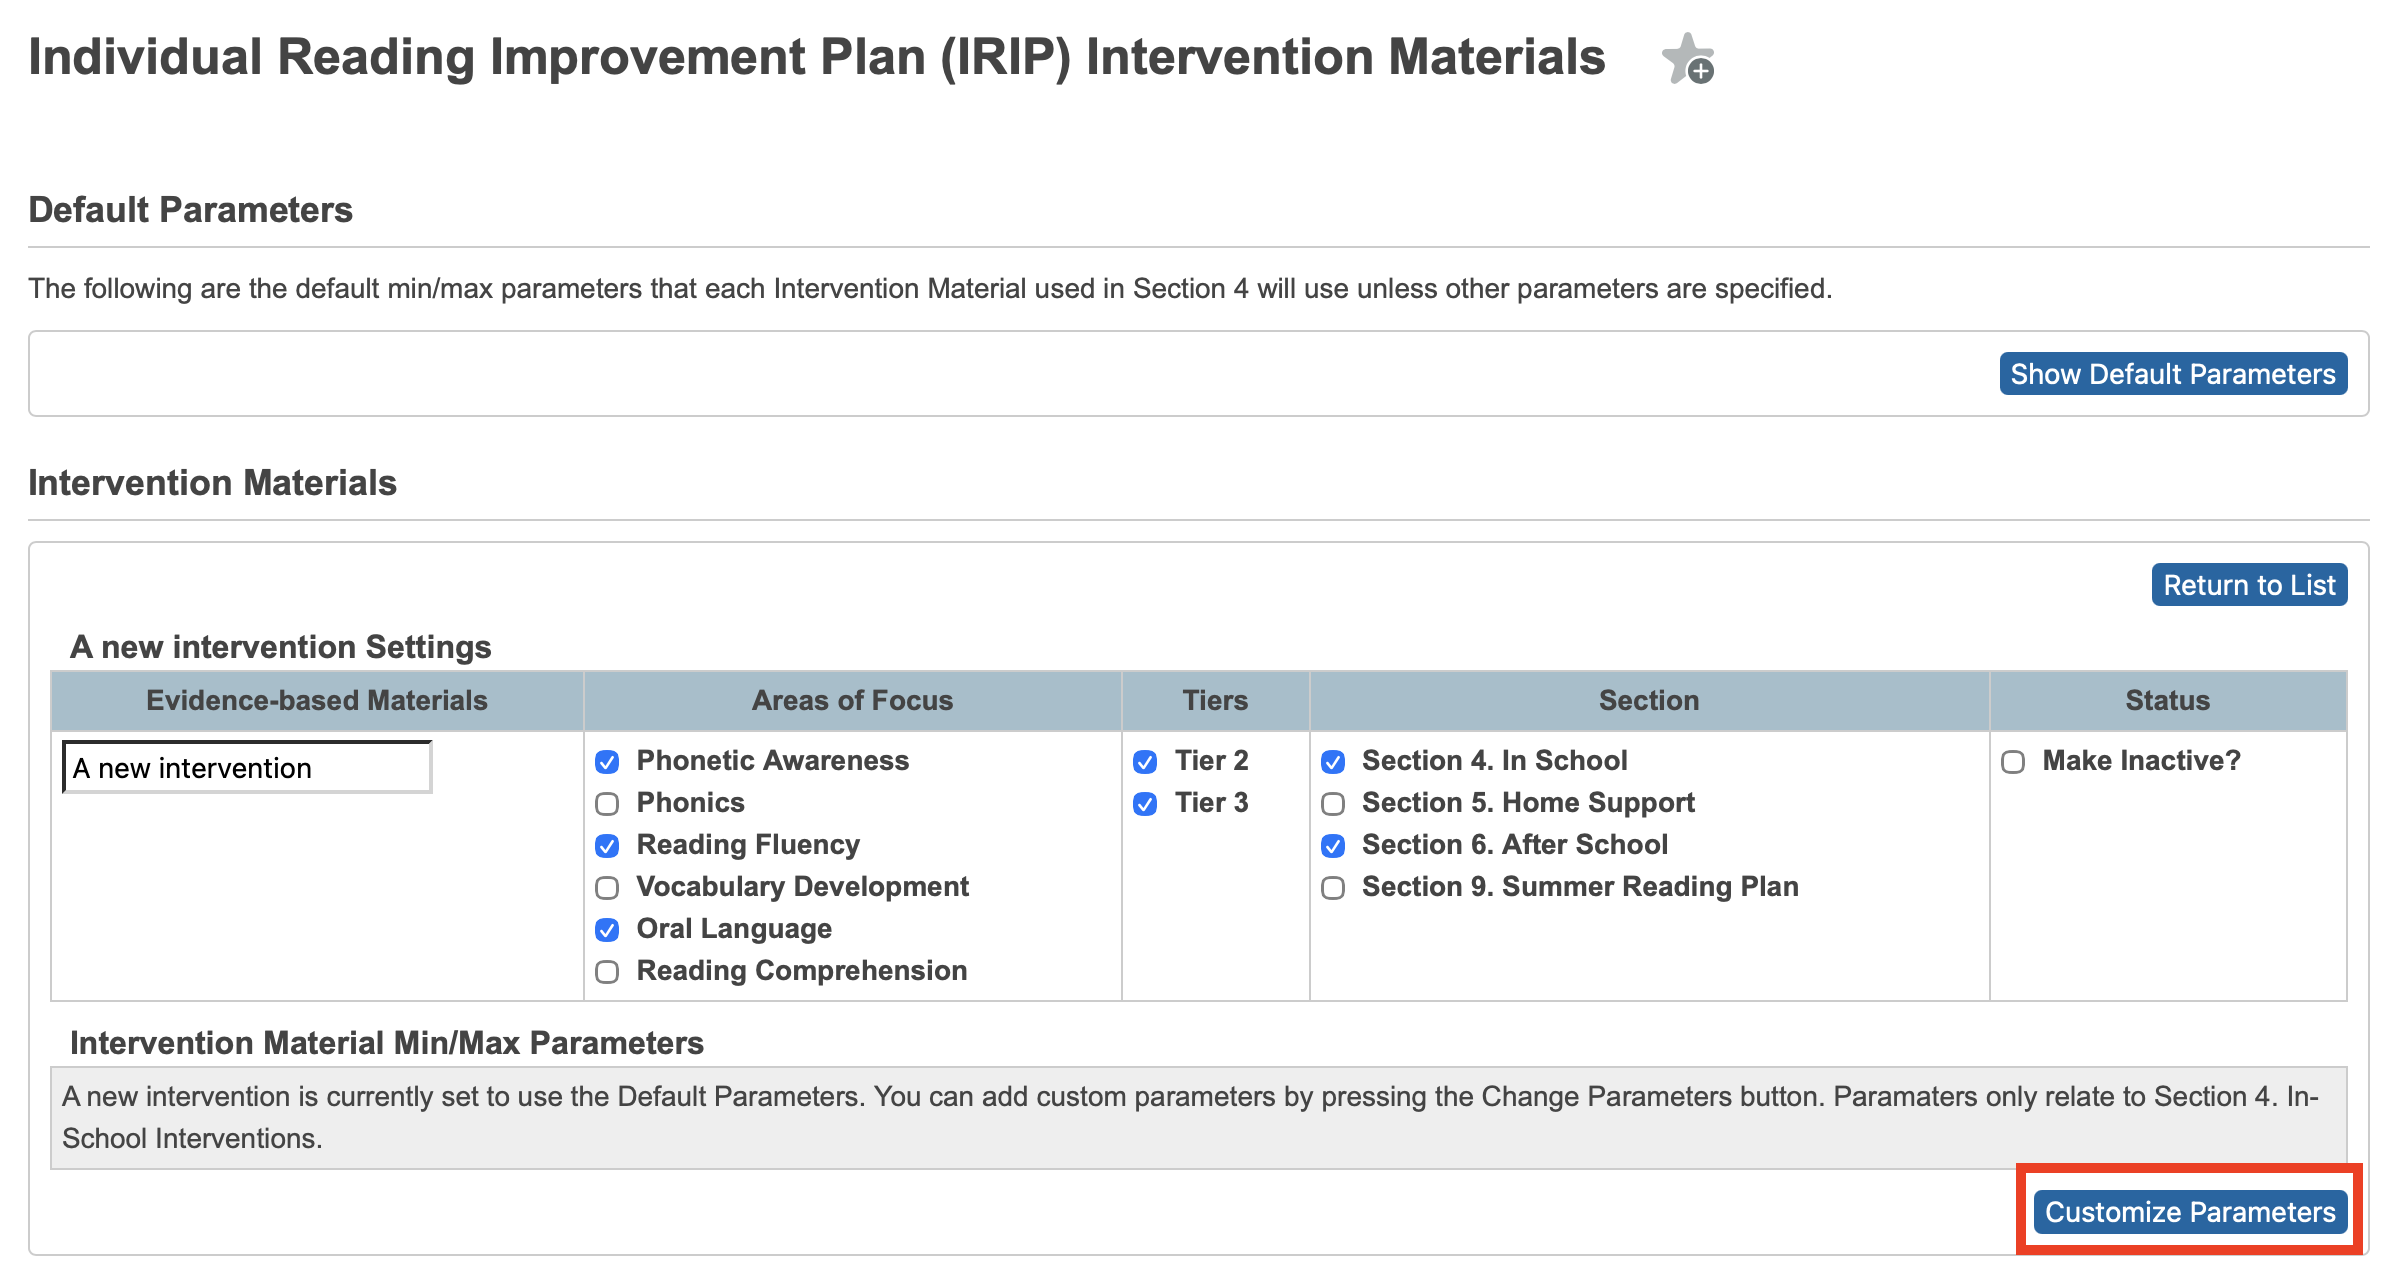The width and height of the screenshot is (2390, 1262).
Task: Uncheck Phonetic Awareness area of focus
Action: (607, 761)
